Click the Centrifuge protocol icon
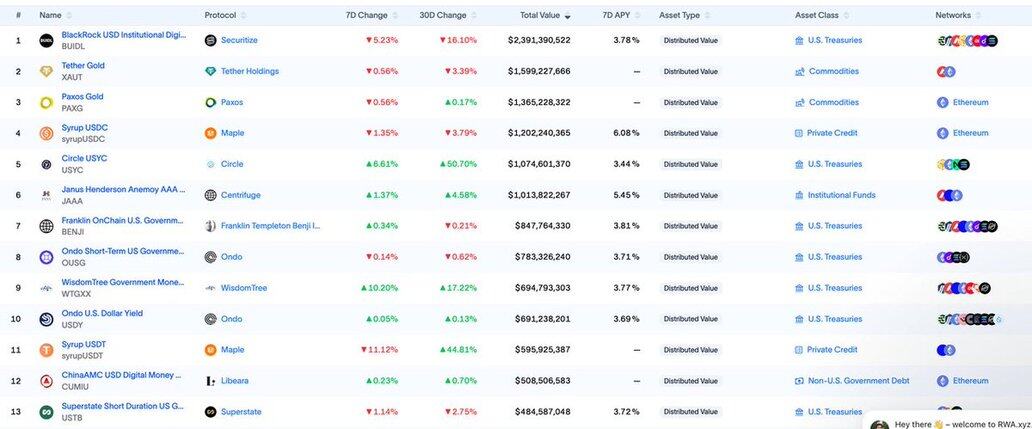Screen dimensions: 1032x429 click(x=210, y=196)
